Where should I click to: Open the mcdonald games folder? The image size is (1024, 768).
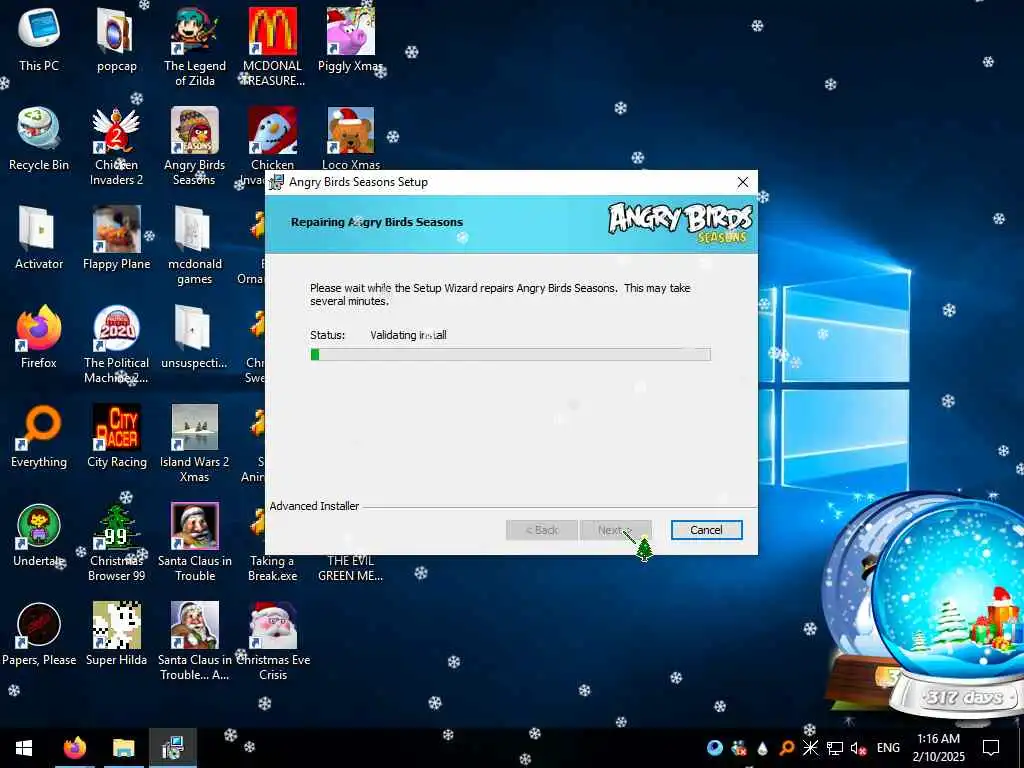195,244
